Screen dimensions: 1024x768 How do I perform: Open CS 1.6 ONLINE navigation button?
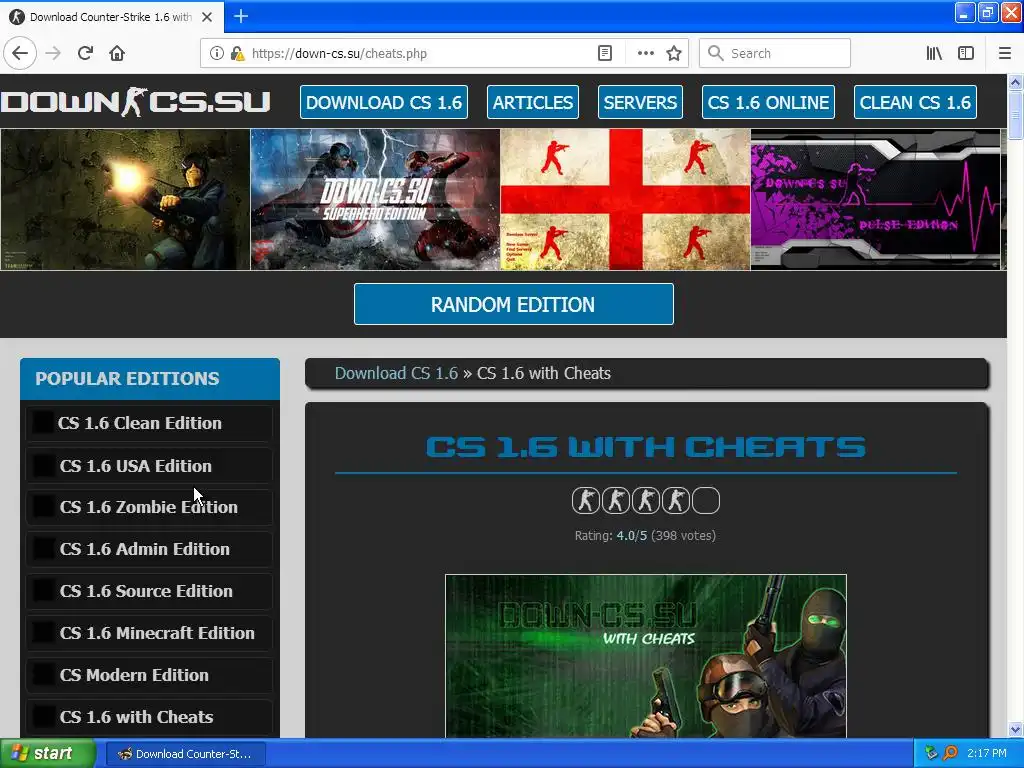tap(768, 102)
